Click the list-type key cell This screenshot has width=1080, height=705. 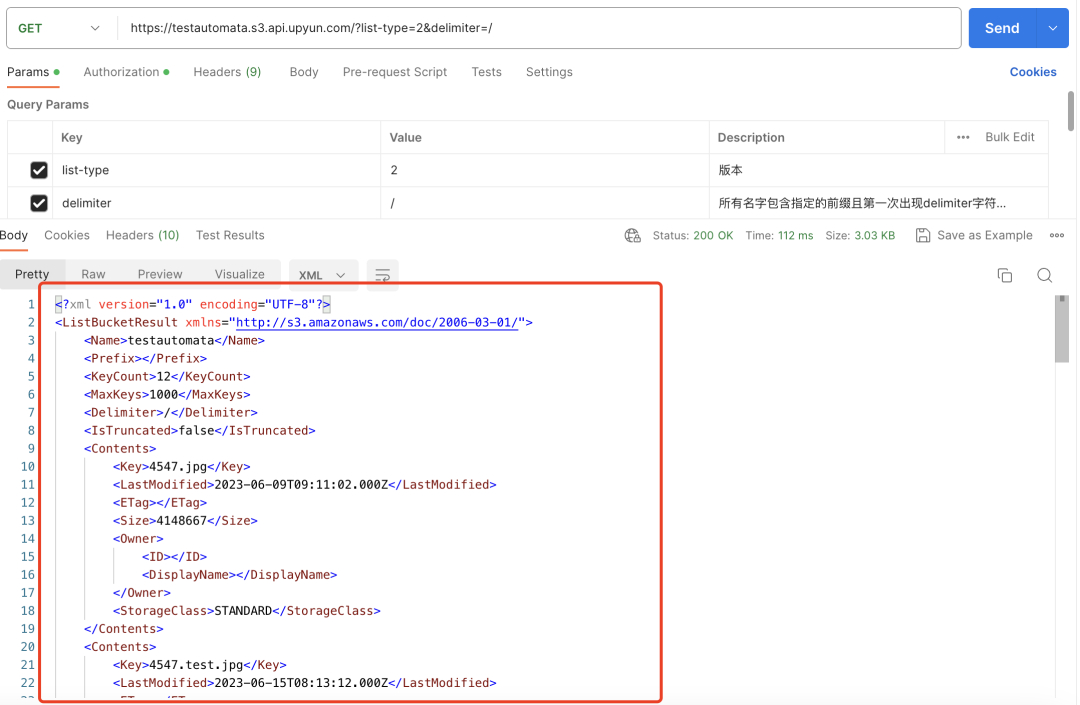click(x=216, y=170)
